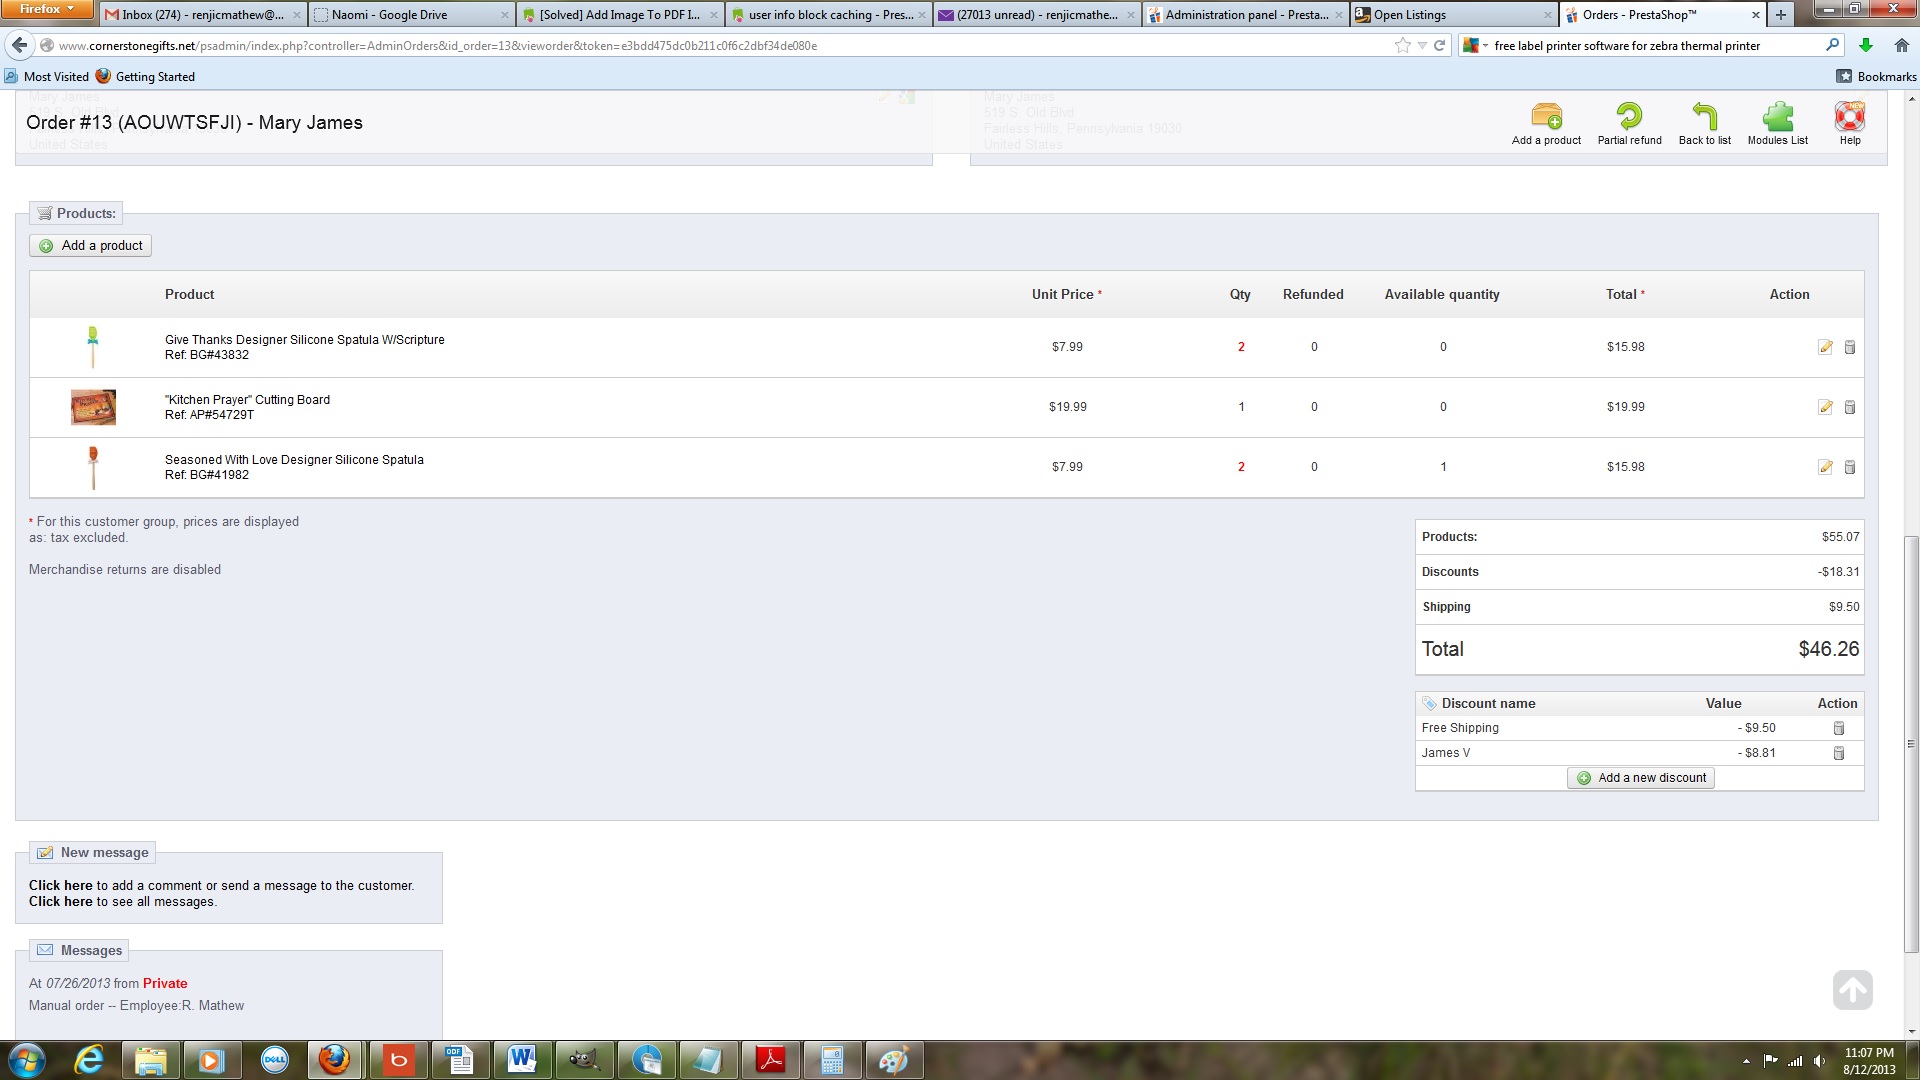The image size is (1920, 1080).
Task: Open the Firefox menu dropdown
Action: tap(47, 9)
